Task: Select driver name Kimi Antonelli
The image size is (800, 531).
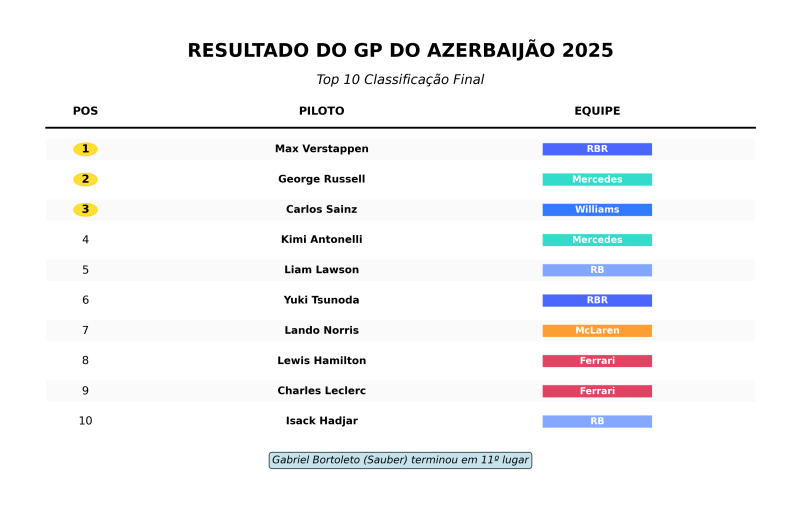Action: [x=322, y=240]
